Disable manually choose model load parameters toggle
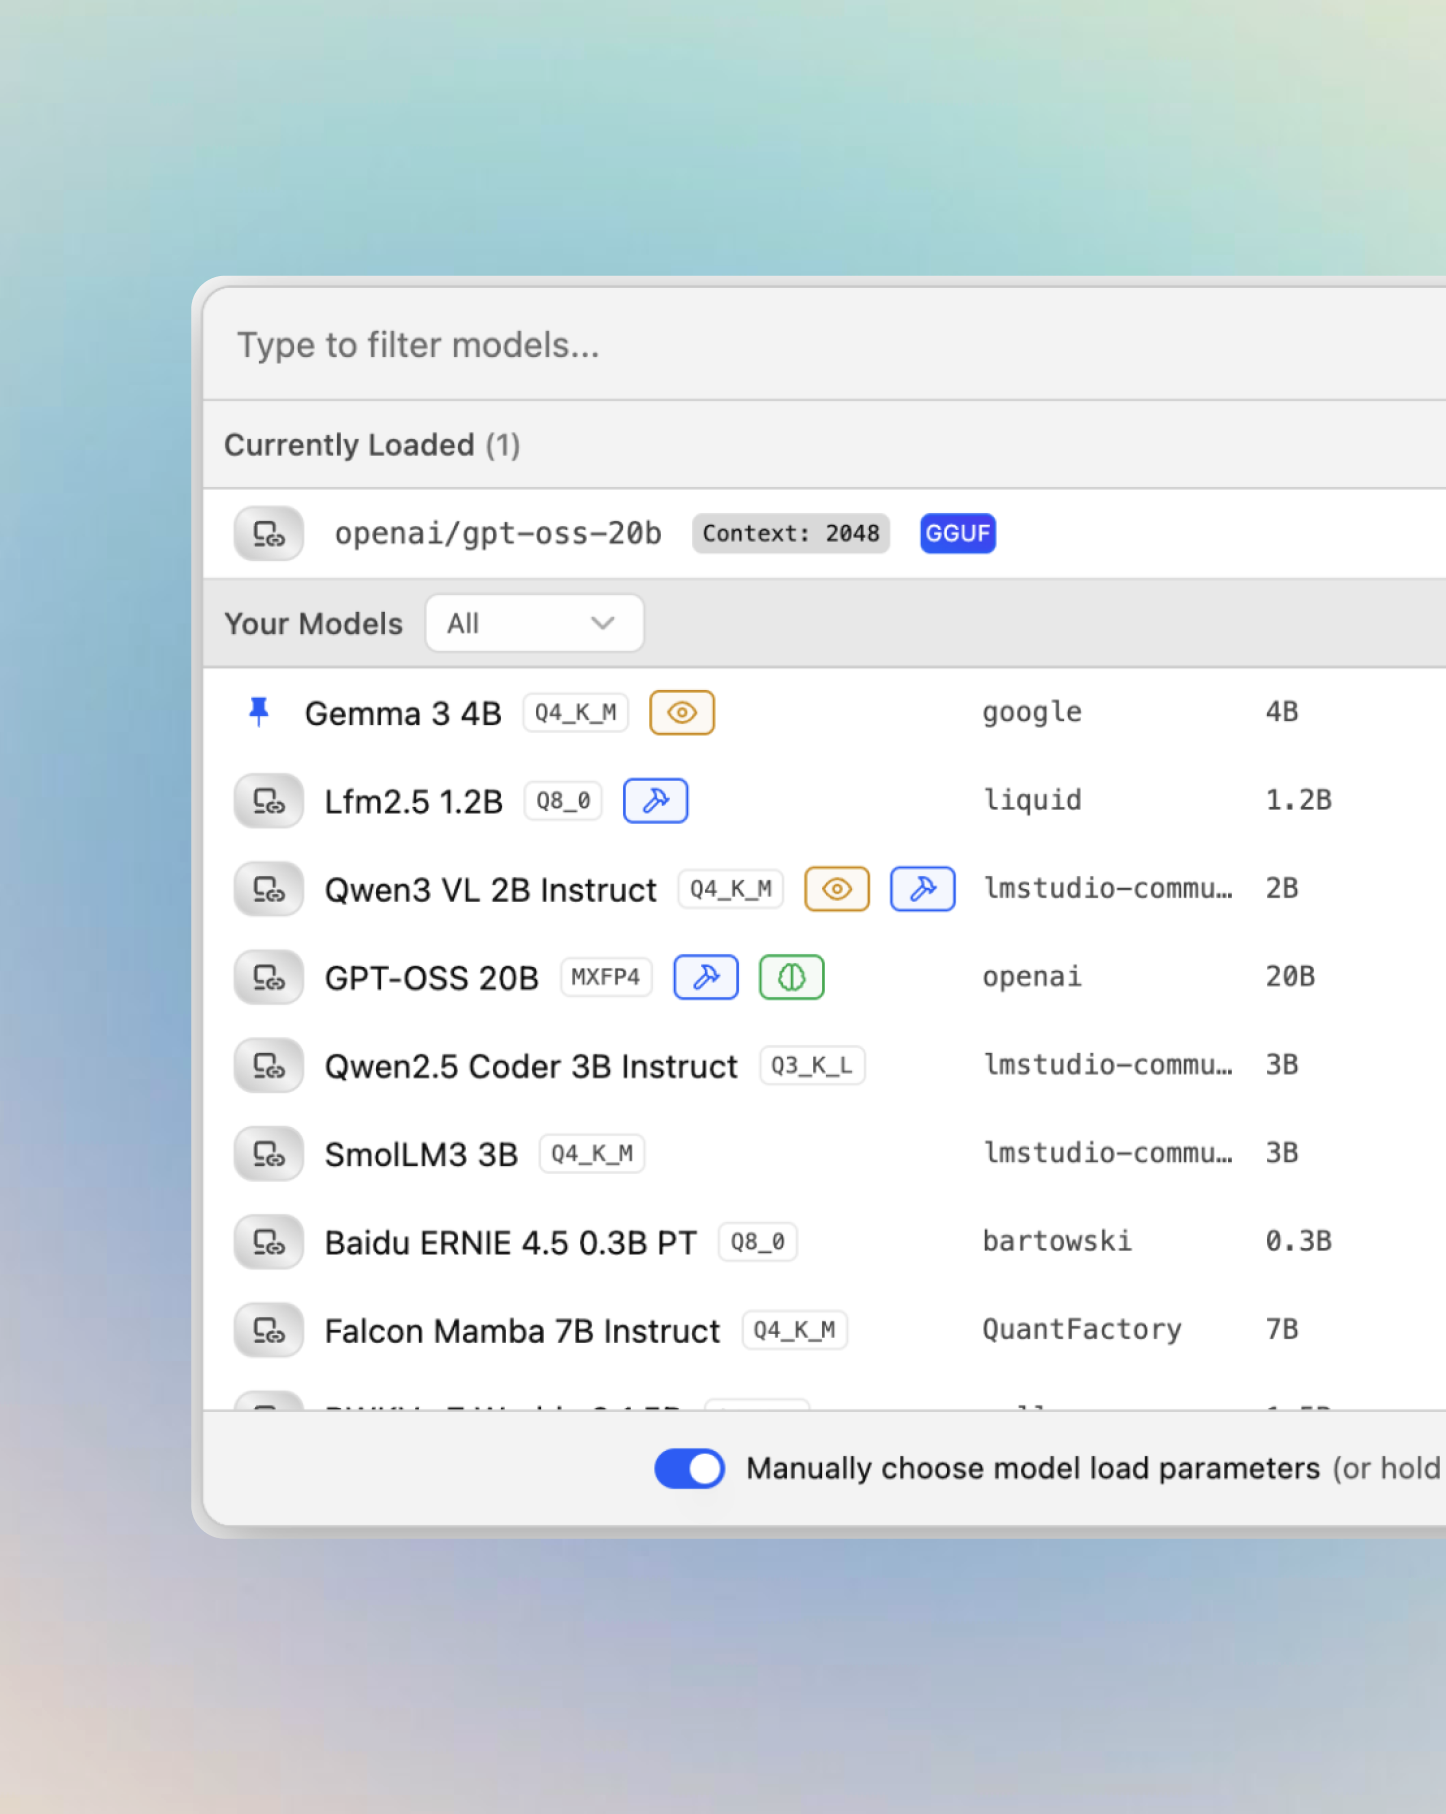 coord(689,1468)
